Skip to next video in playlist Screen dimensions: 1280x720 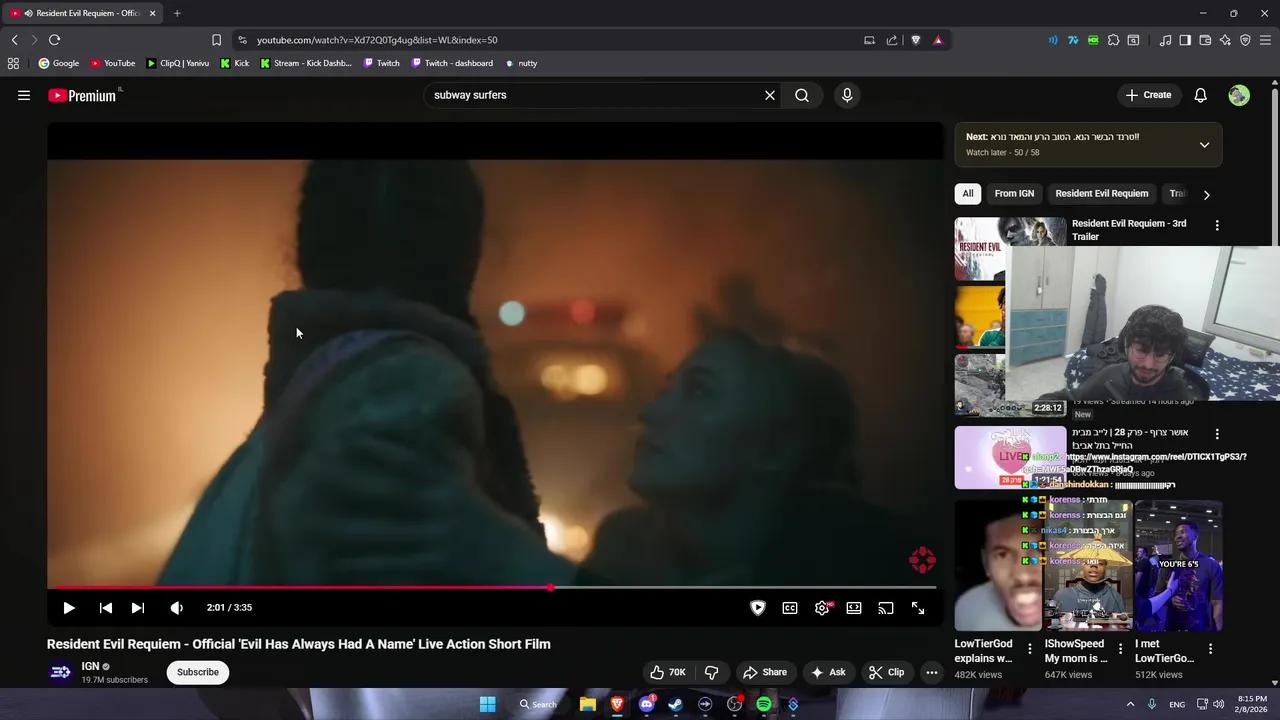point(138,608)
